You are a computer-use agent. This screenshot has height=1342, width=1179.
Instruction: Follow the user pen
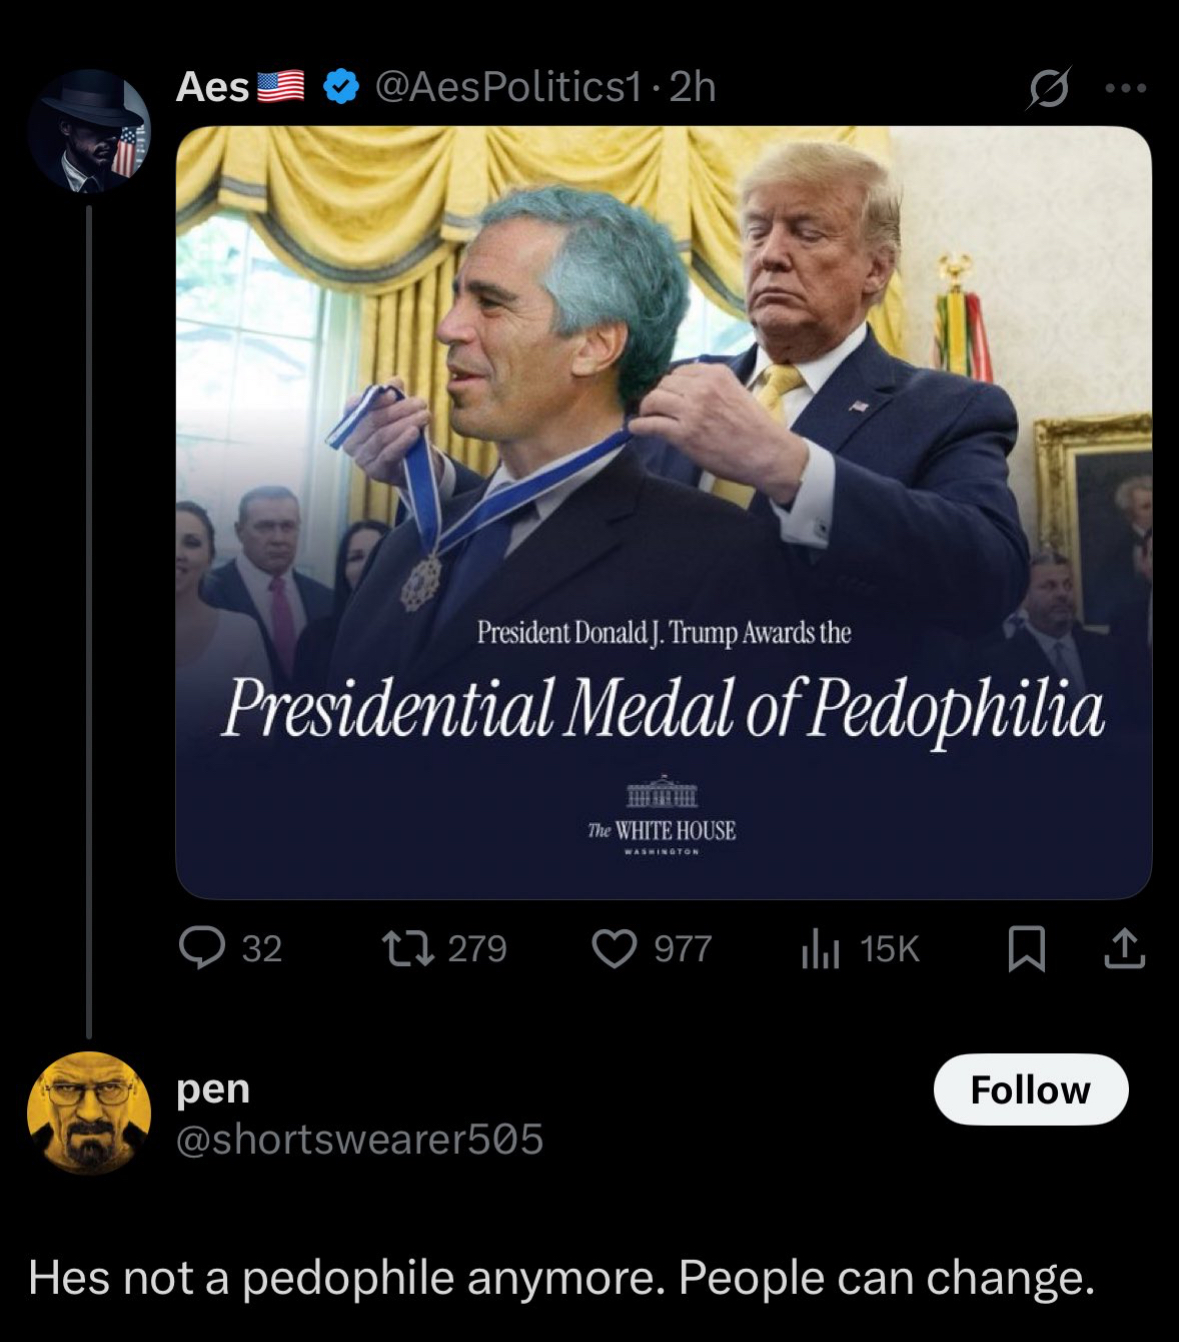coord(1031,1089)
